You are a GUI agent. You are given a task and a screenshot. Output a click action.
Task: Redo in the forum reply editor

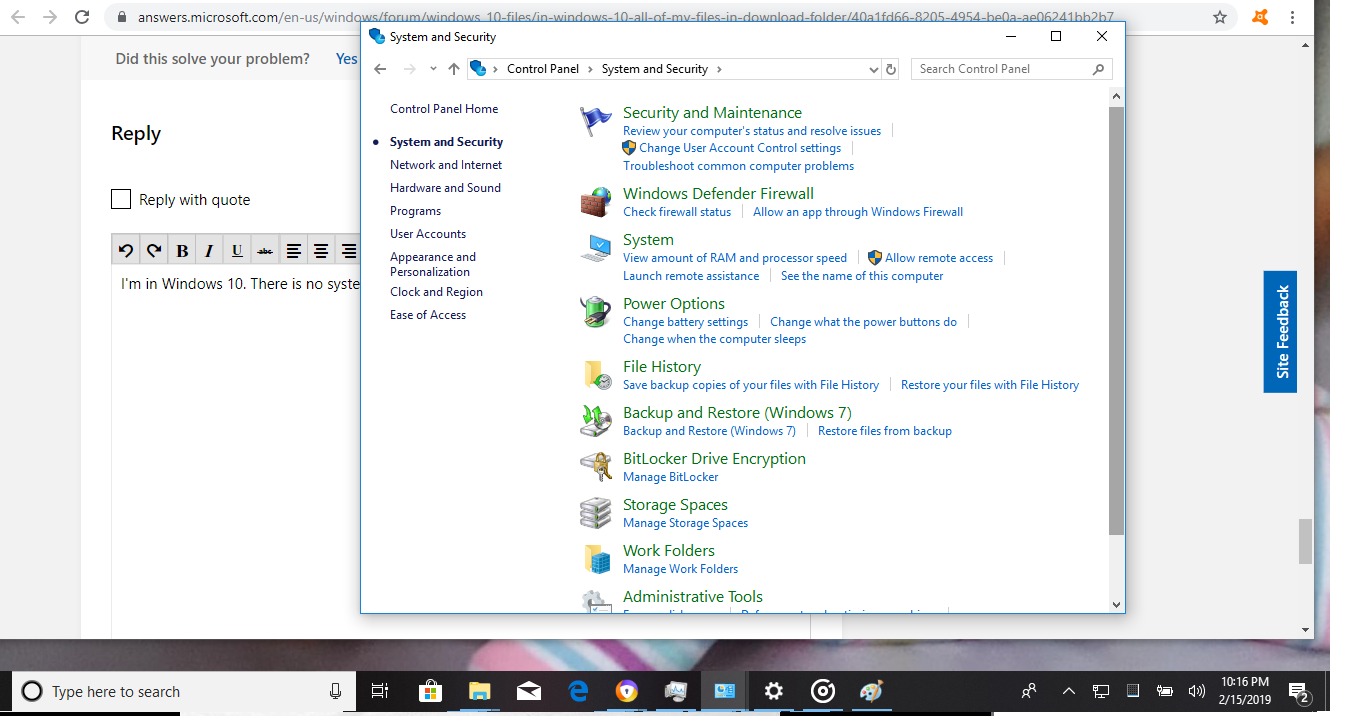coord(154,250)
